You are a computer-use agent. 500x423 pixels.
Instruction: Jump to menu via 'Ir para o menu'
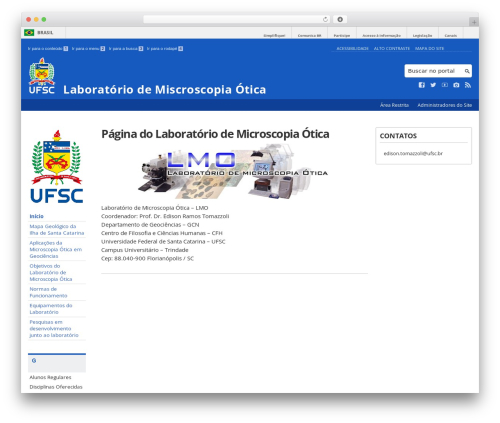[88, 49]
